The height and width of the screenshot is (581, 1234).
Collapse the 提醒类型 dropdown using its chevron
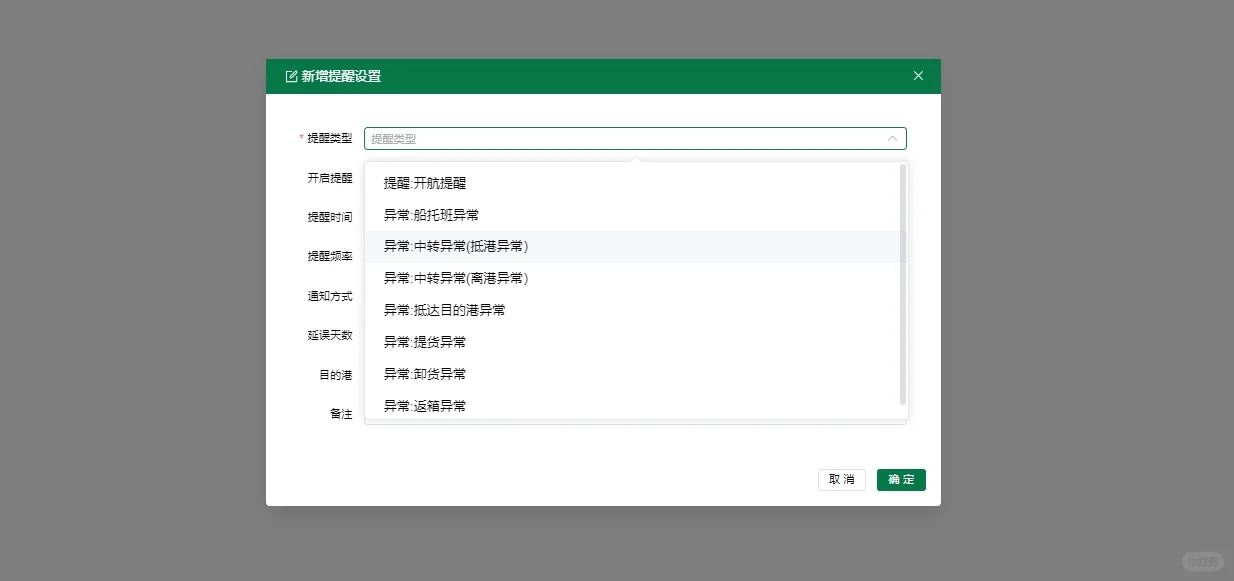pyautogui.click(x=893, y=138)
